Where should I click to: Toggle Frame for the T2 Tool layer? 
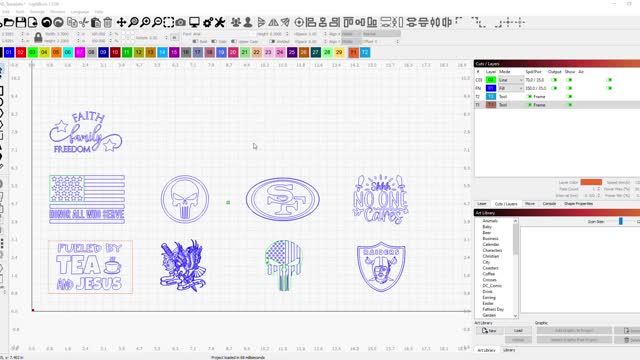(529, 97)
